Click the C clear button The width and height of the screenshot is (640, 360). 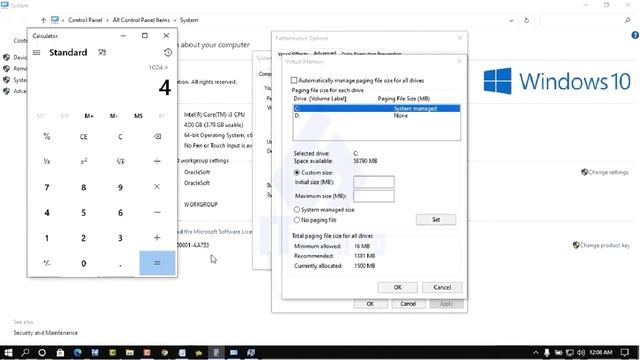[x=120, y=137]
